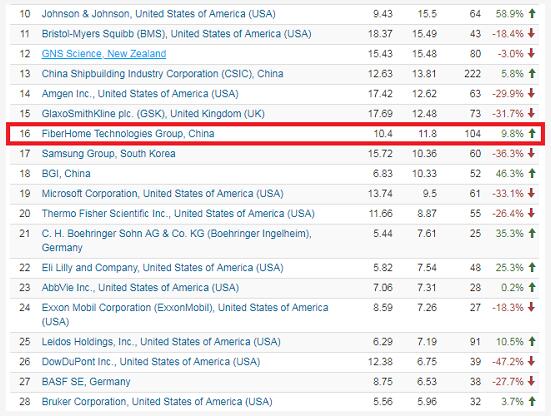Viewport: 551px width, 416px height.
Task: Click red down arrow beside -47.2%
Action: 532,361
